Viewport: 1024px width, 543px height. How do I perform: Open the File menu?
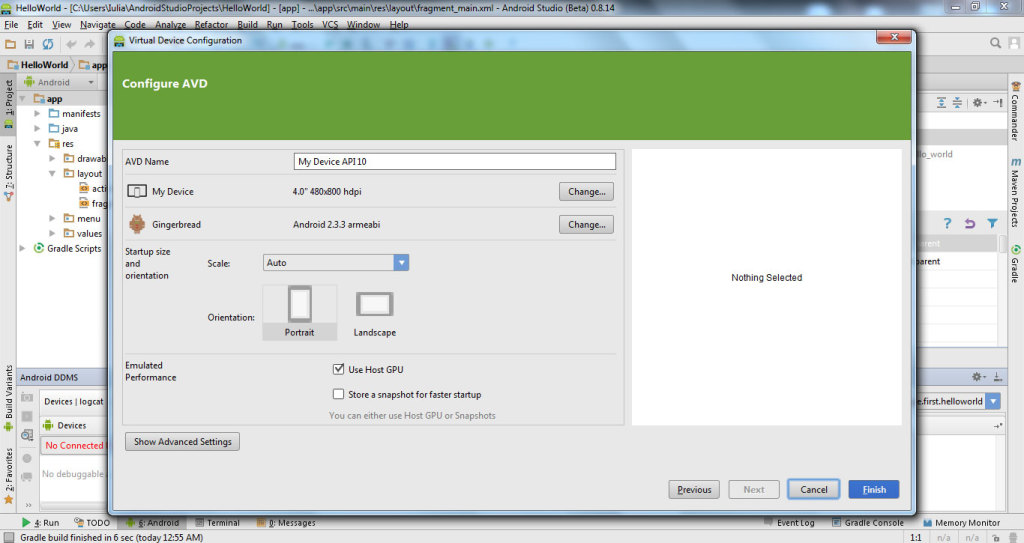[x=11, y=25]
